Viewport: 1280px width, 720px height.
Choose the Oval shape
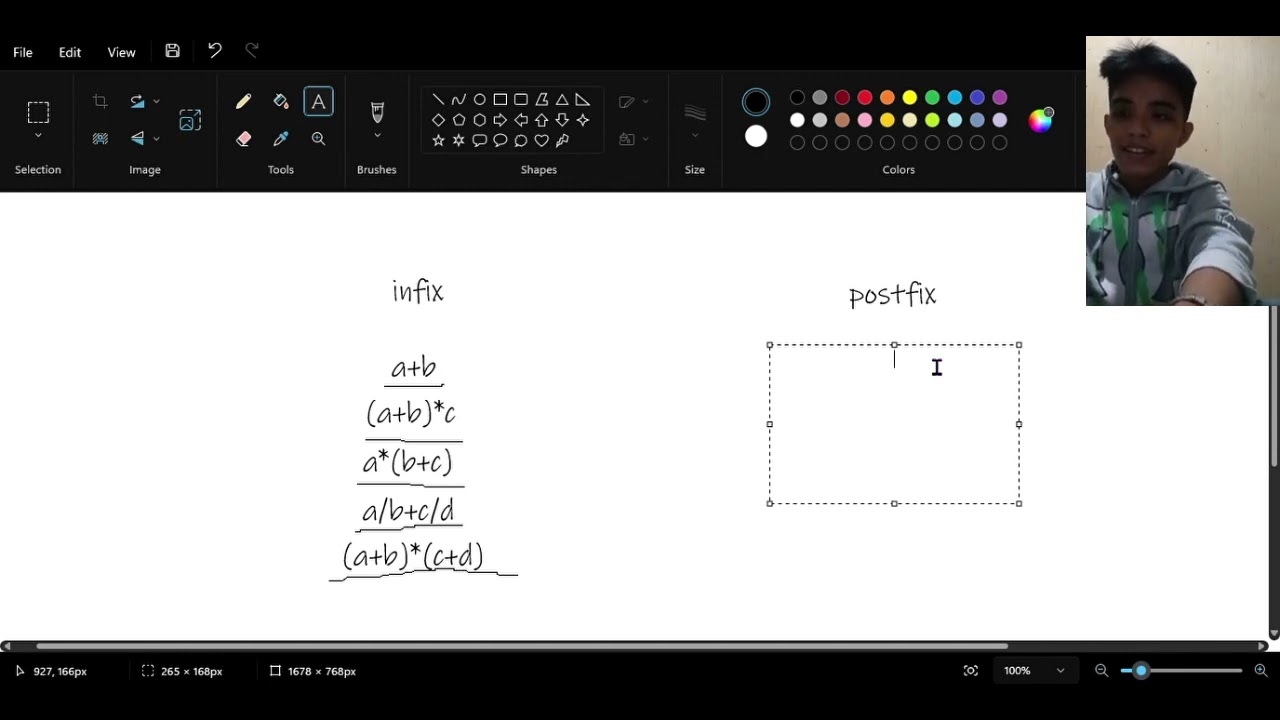click(480, 99)
